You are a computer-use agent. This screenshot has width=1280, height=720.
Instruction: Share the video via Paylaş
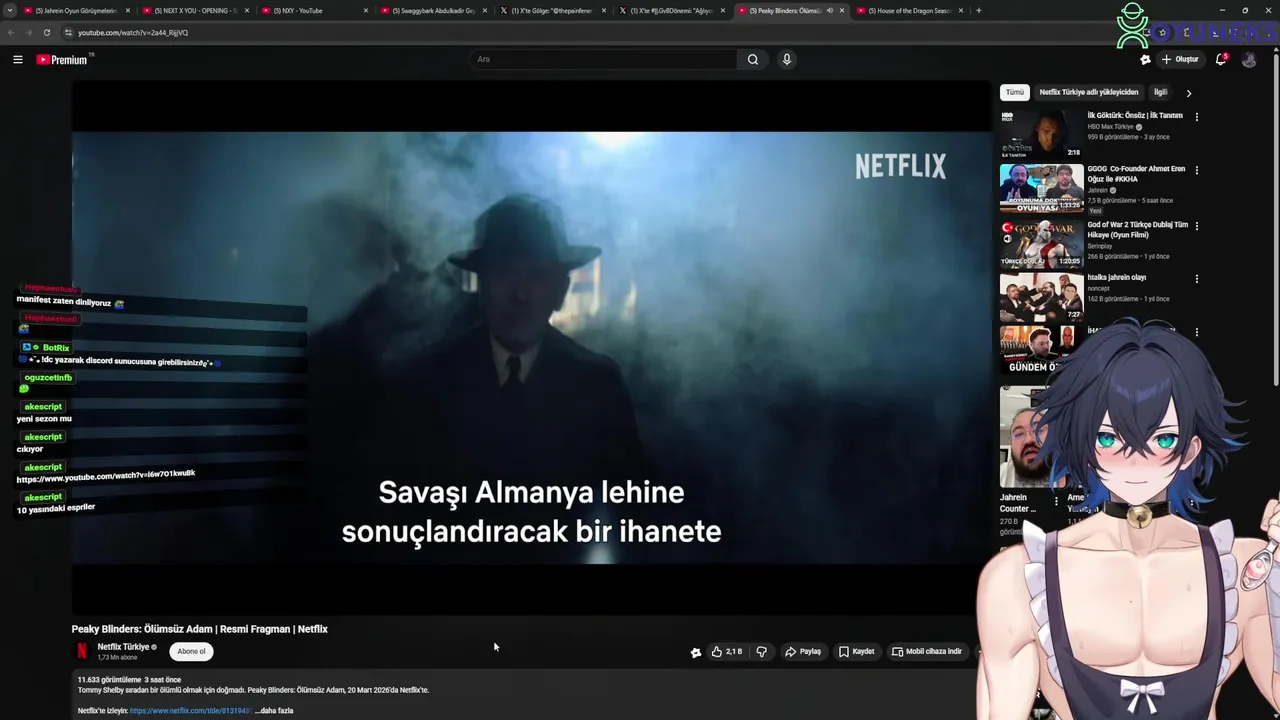click(803, 652)
